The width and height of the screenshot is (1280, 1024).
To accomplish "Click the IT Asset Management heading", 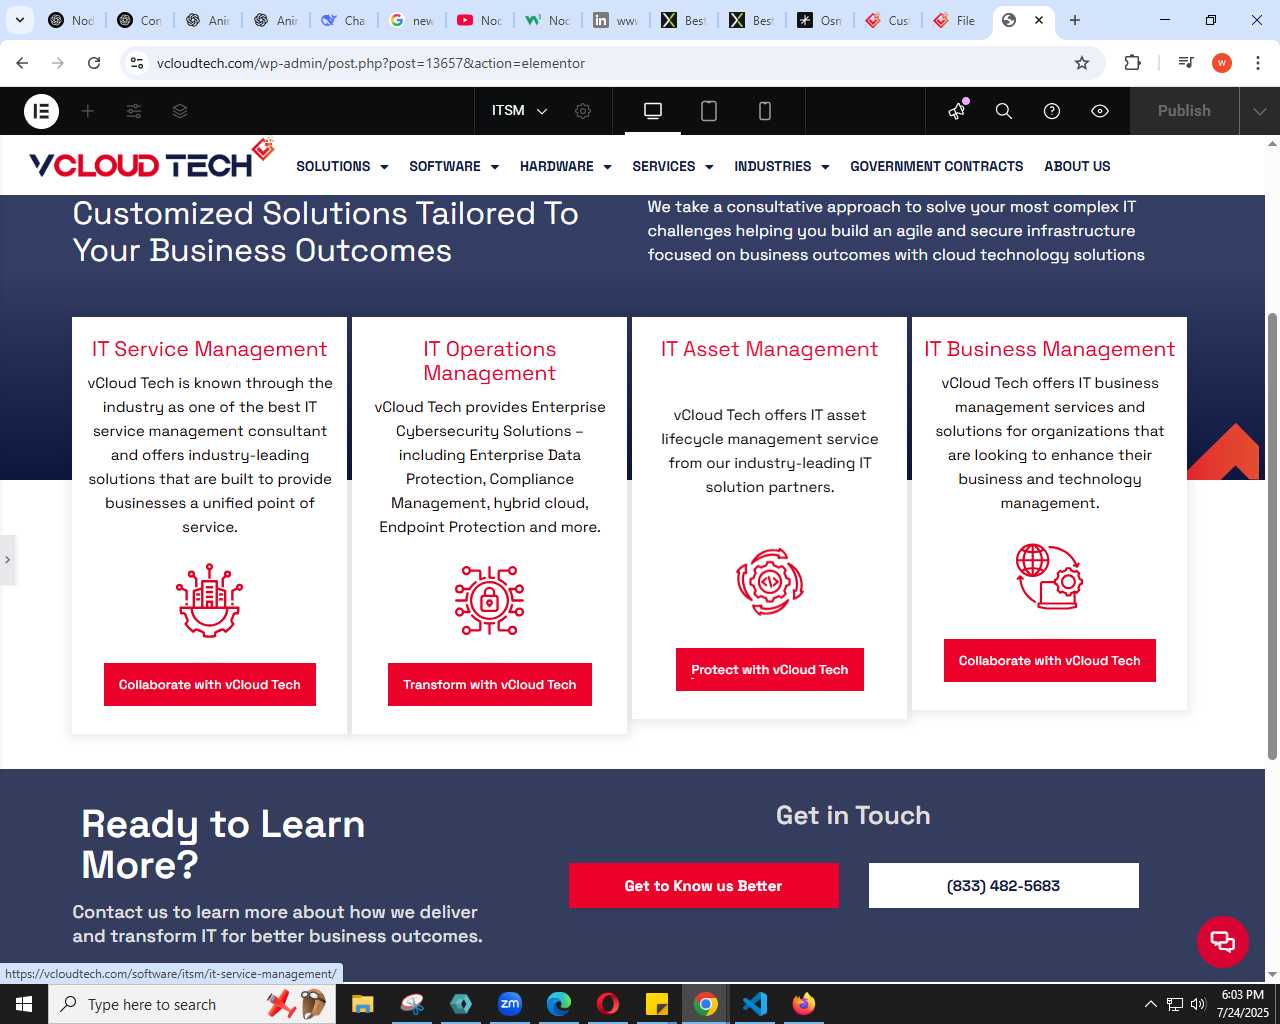I will tap(770, 349).
